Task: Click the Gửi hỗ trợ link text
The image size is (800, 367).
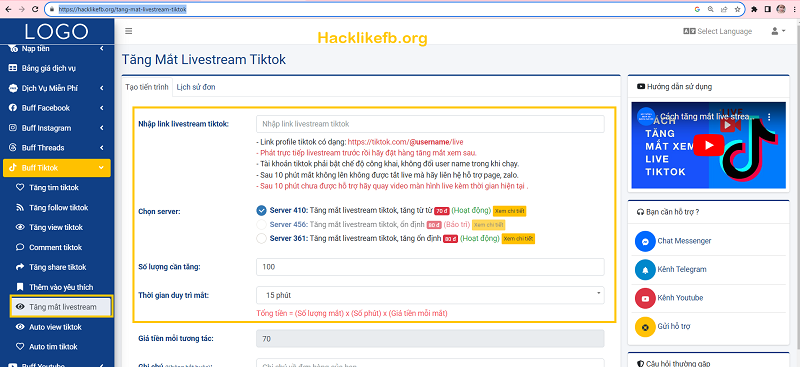Action: [x=674, y=327]
